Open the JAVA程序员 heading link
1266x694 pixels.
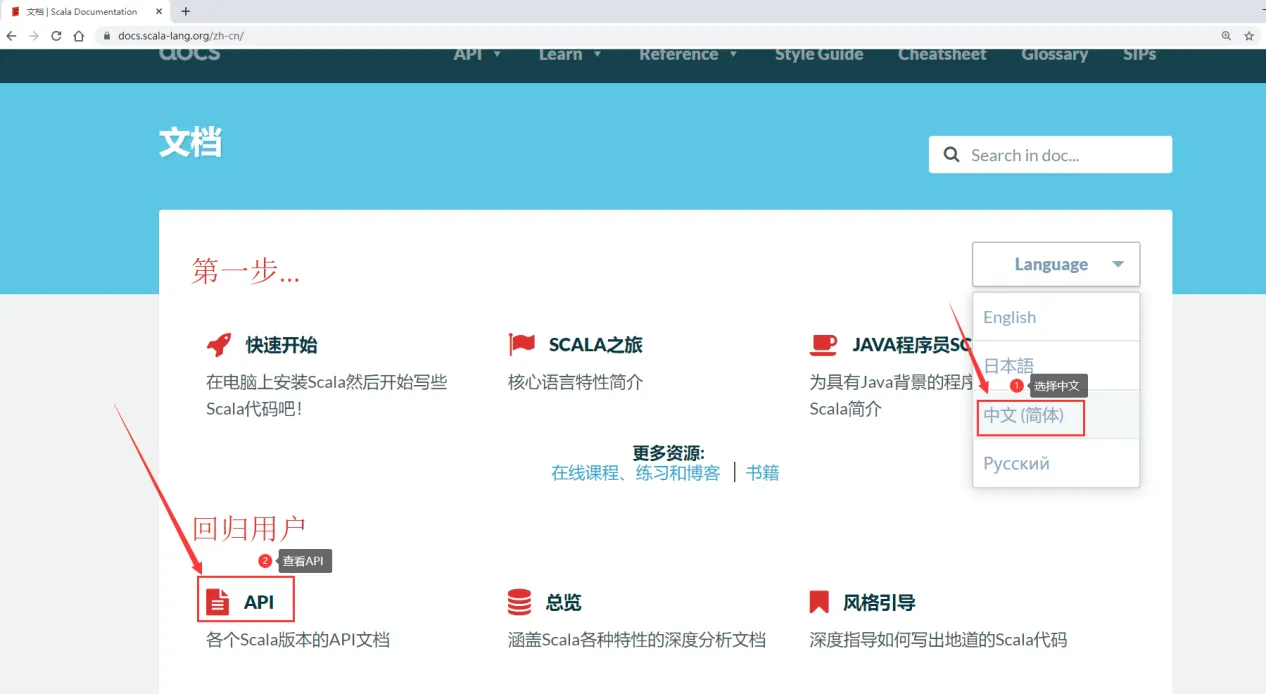(912, 345)
